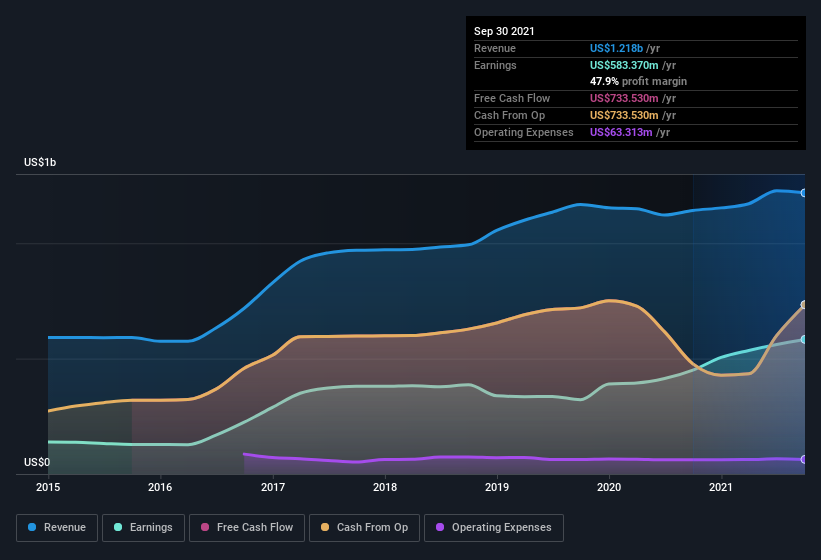
Task: Click the Cash From Op label in tooltip
Action: [509, 115]
